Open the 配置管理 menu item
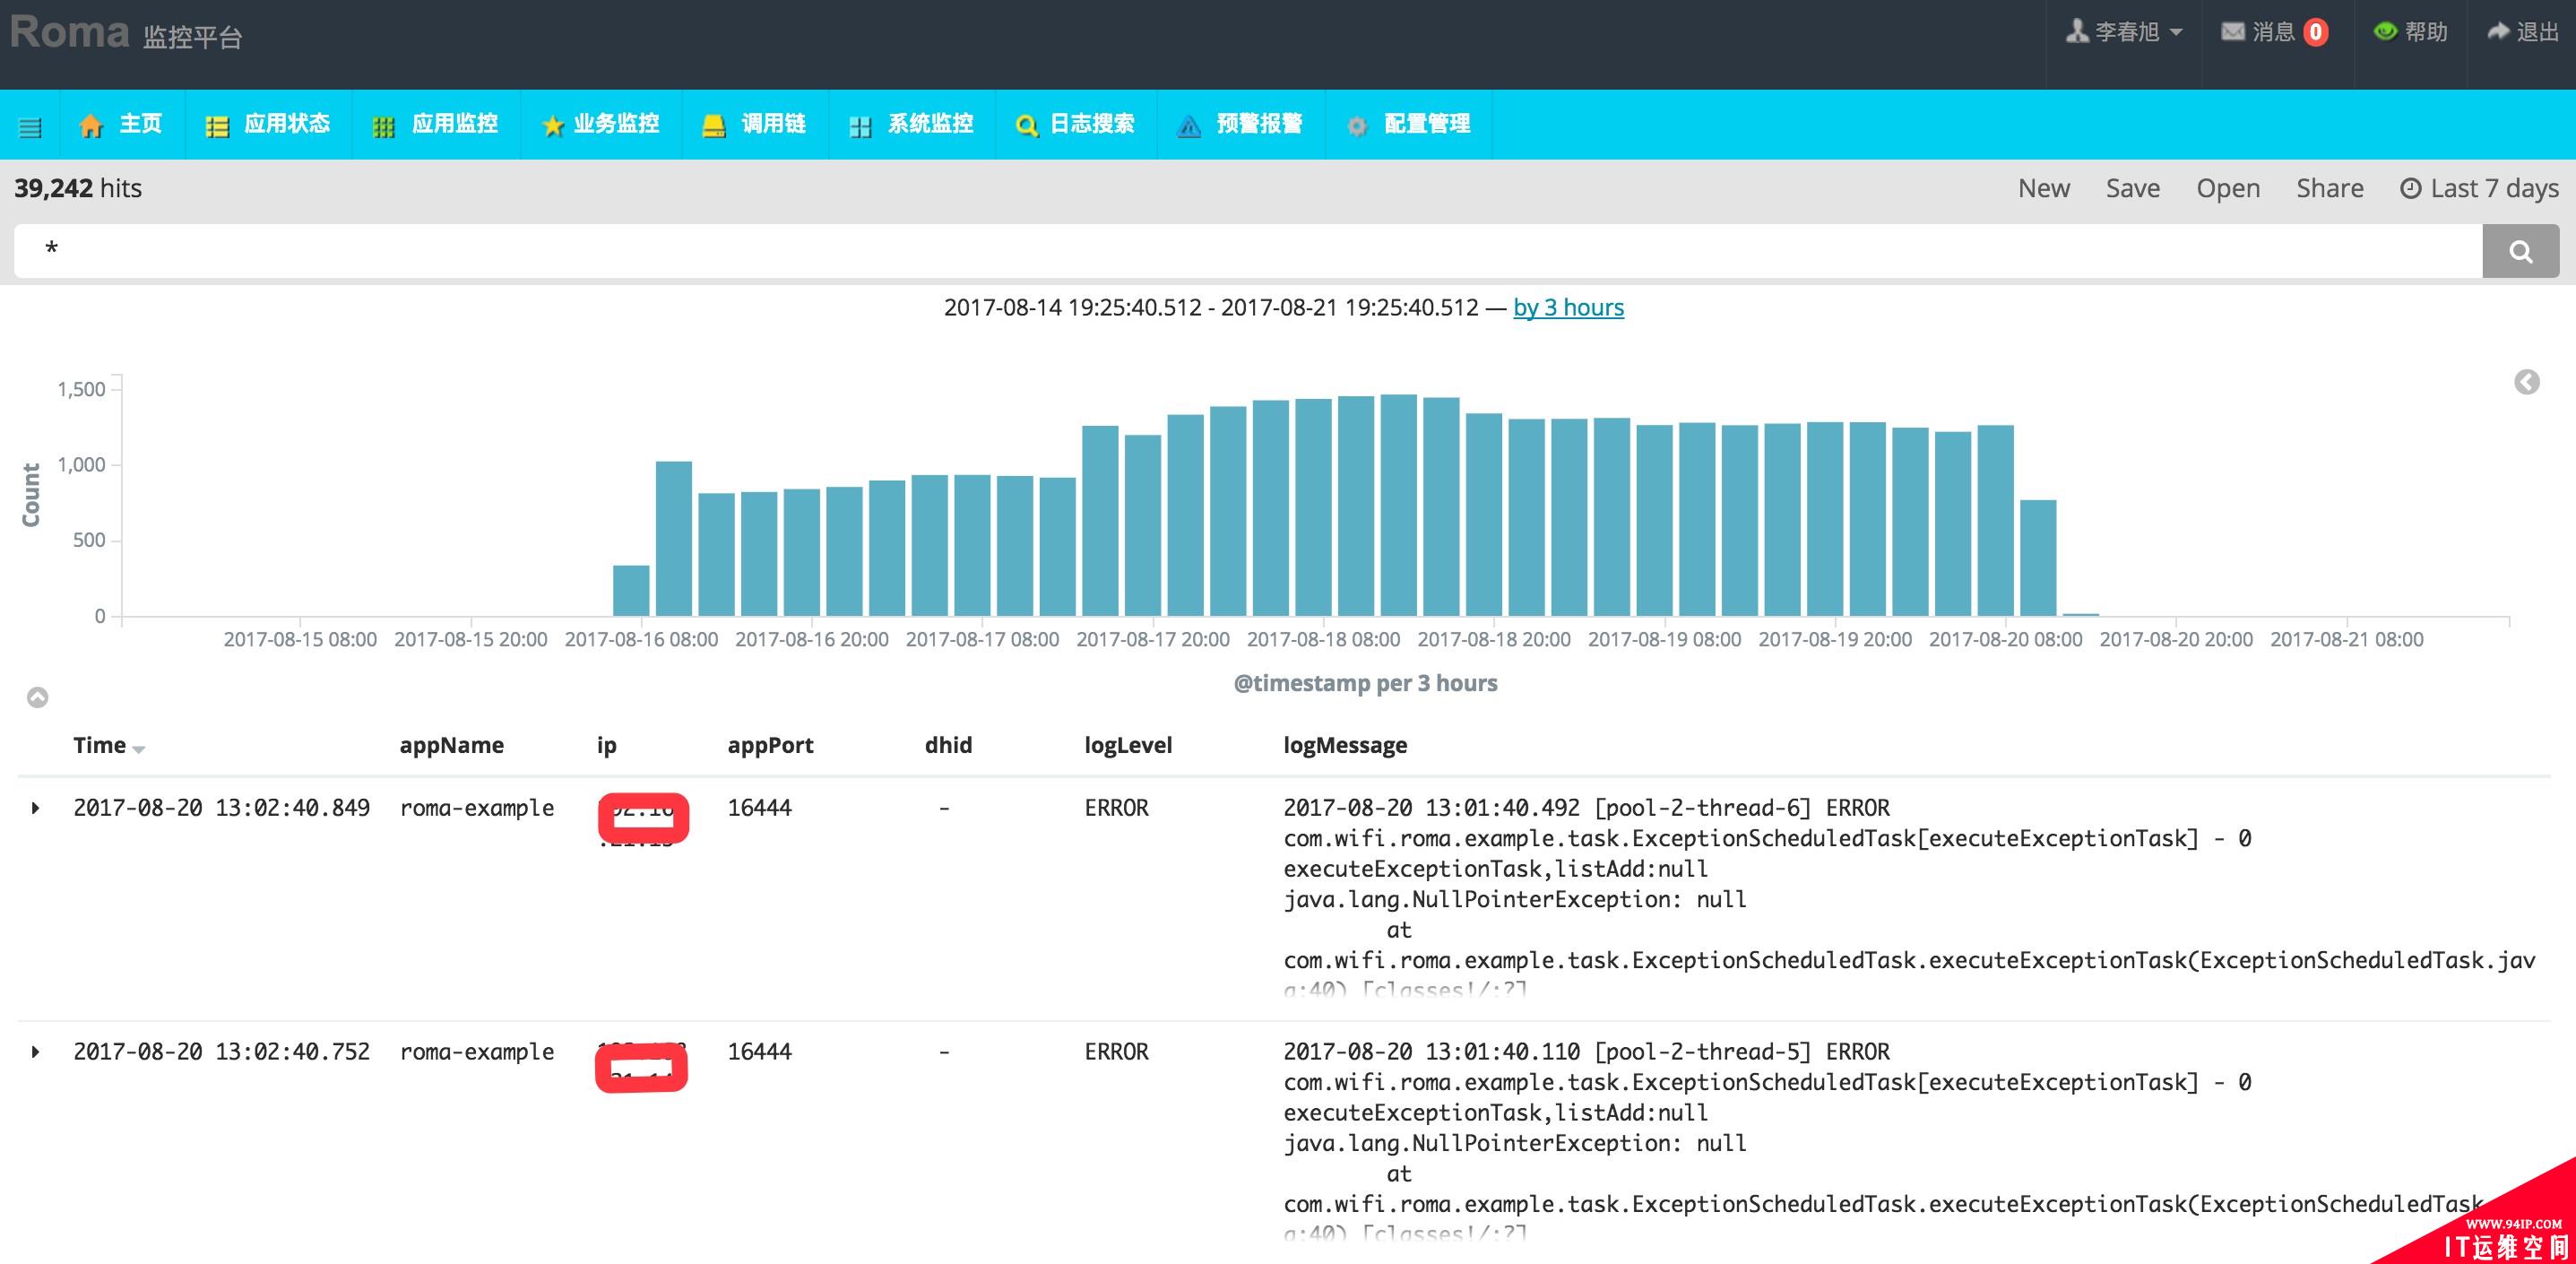The width and height of the screenshot is (2576, 1264). point(1408,124)
